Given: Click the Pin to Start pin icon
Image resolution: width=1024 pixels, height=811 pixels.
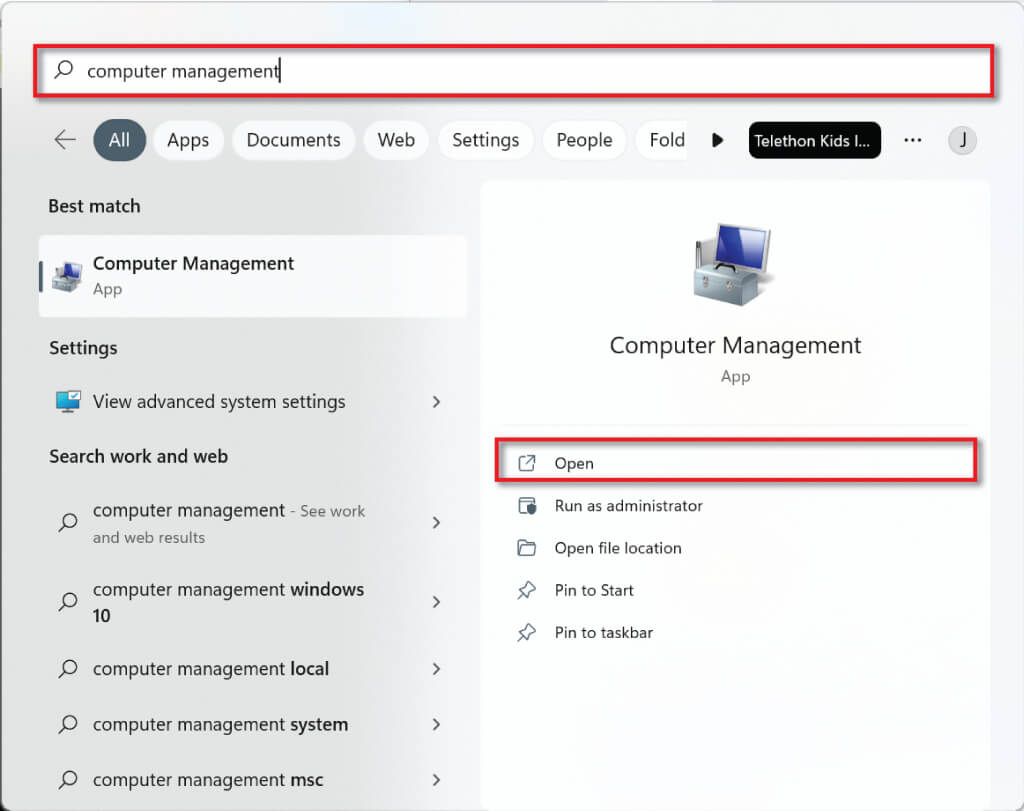Looking at the screenshot, I should pyautogui.click(x=527, y=590).
